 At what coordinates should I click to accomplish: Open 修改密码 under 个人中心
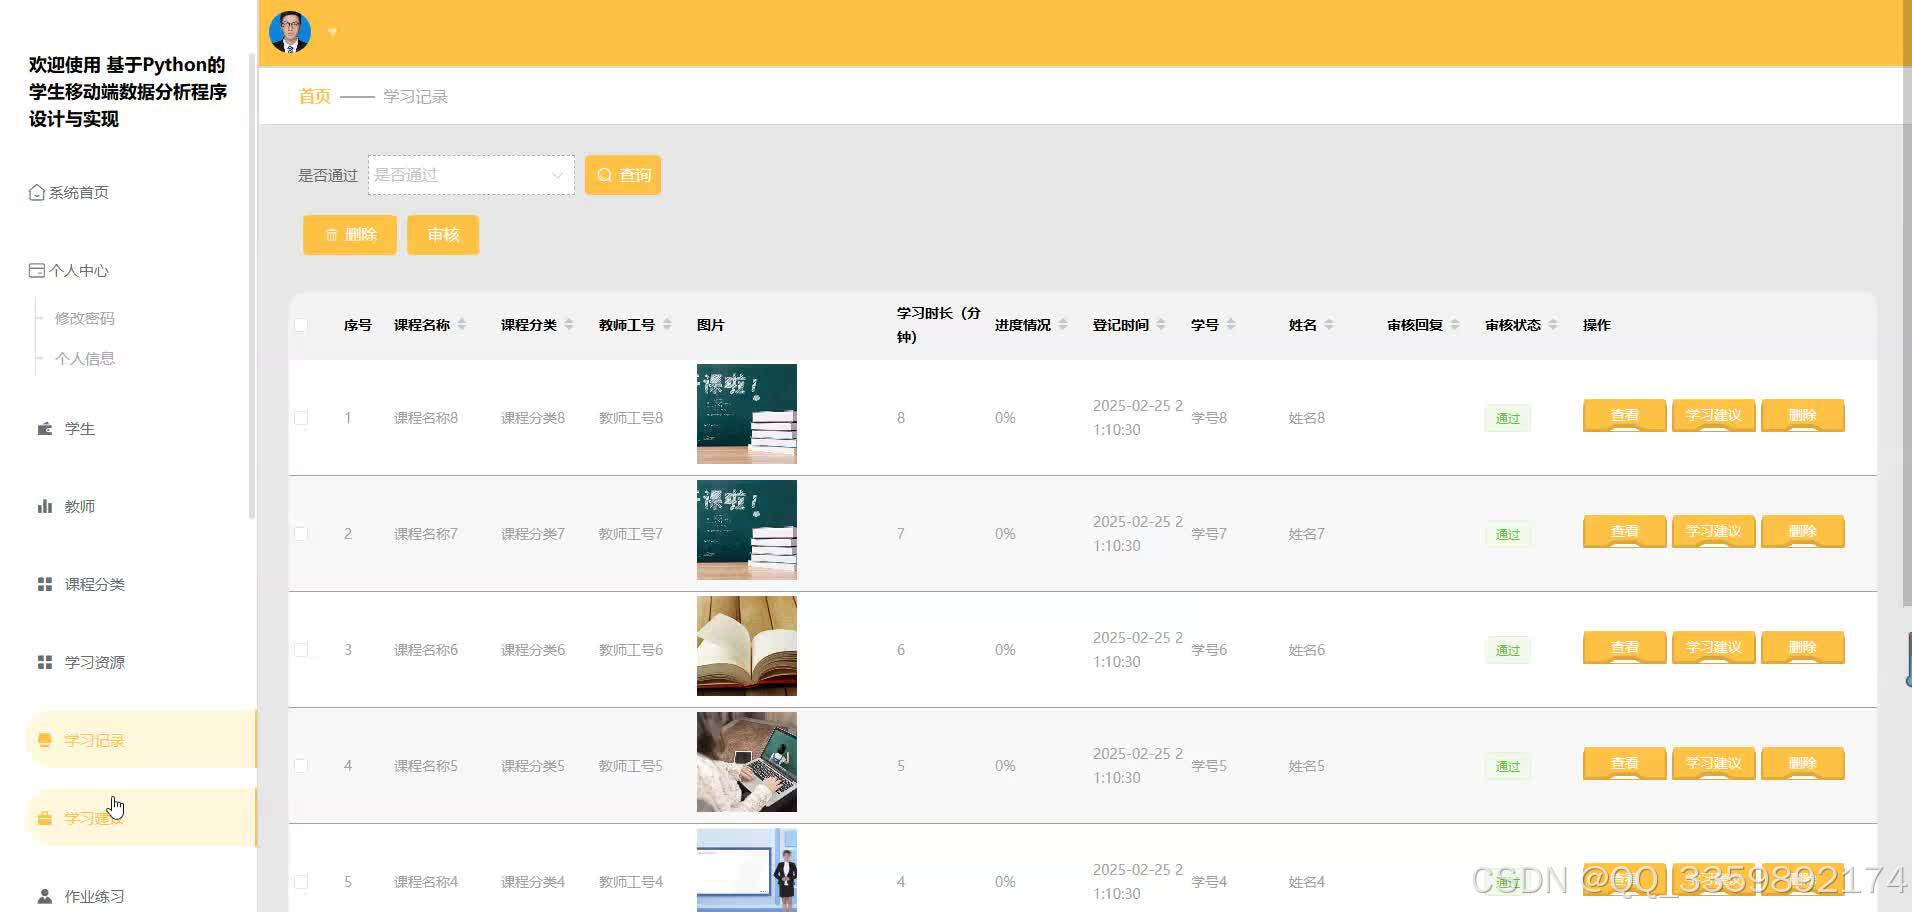[88, 318]
